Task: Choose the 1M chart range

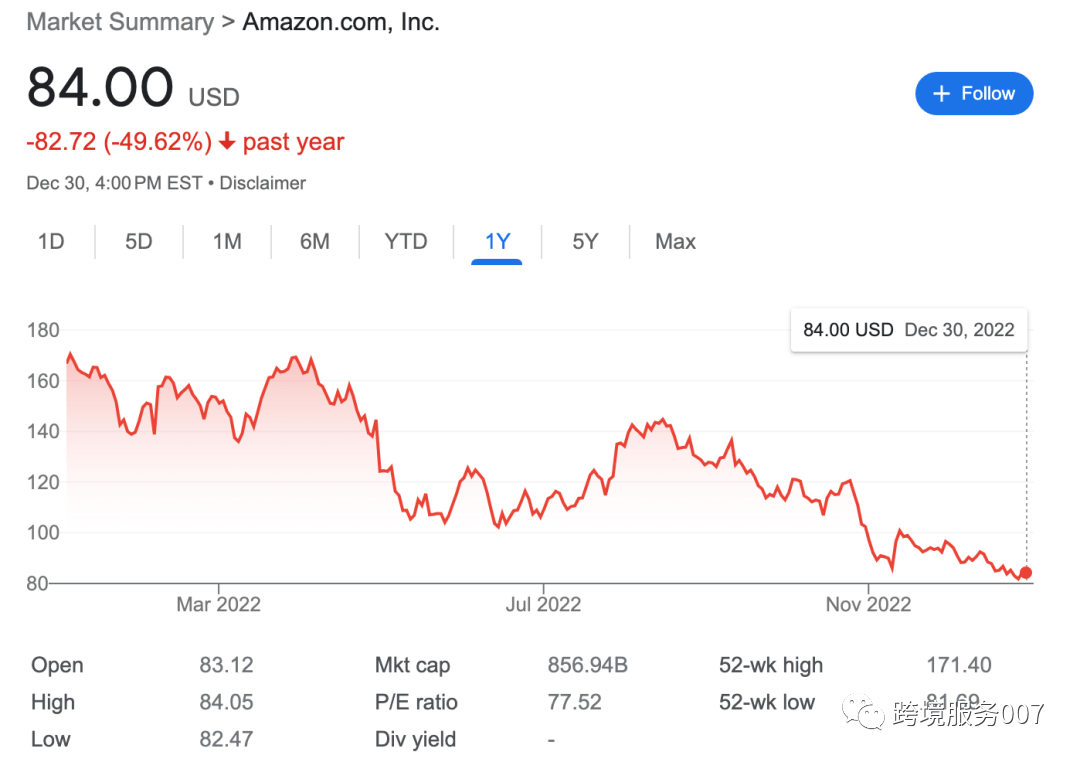Action: point(227,242)
